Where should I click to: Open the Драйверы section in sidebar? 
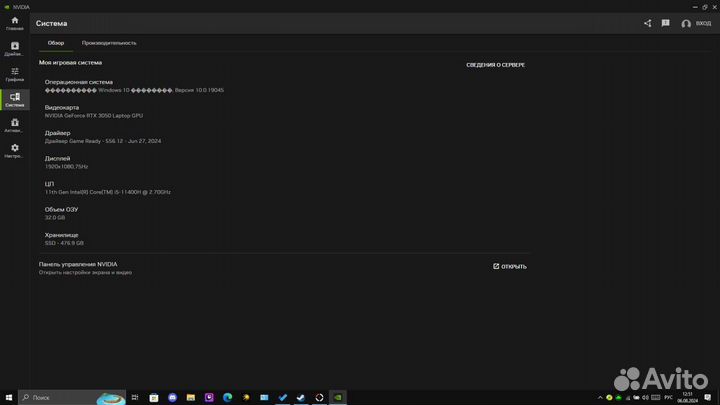tap(14, 48)
